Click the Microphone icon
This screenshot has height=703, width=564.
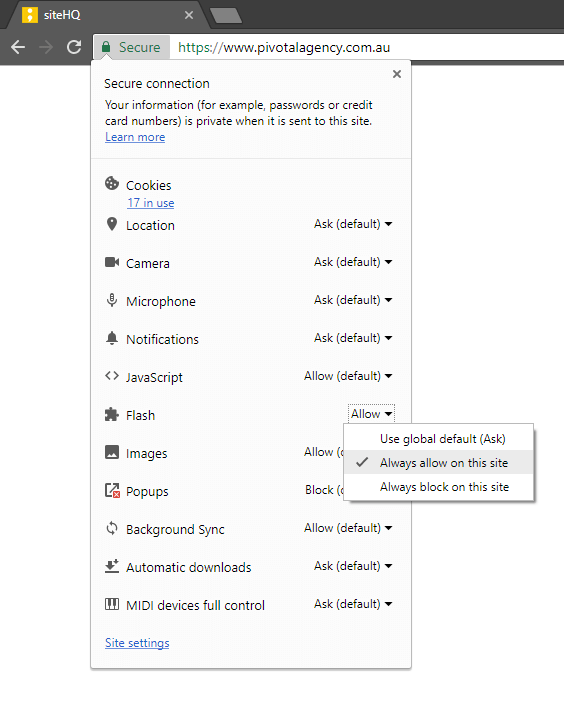click(112, 300)
